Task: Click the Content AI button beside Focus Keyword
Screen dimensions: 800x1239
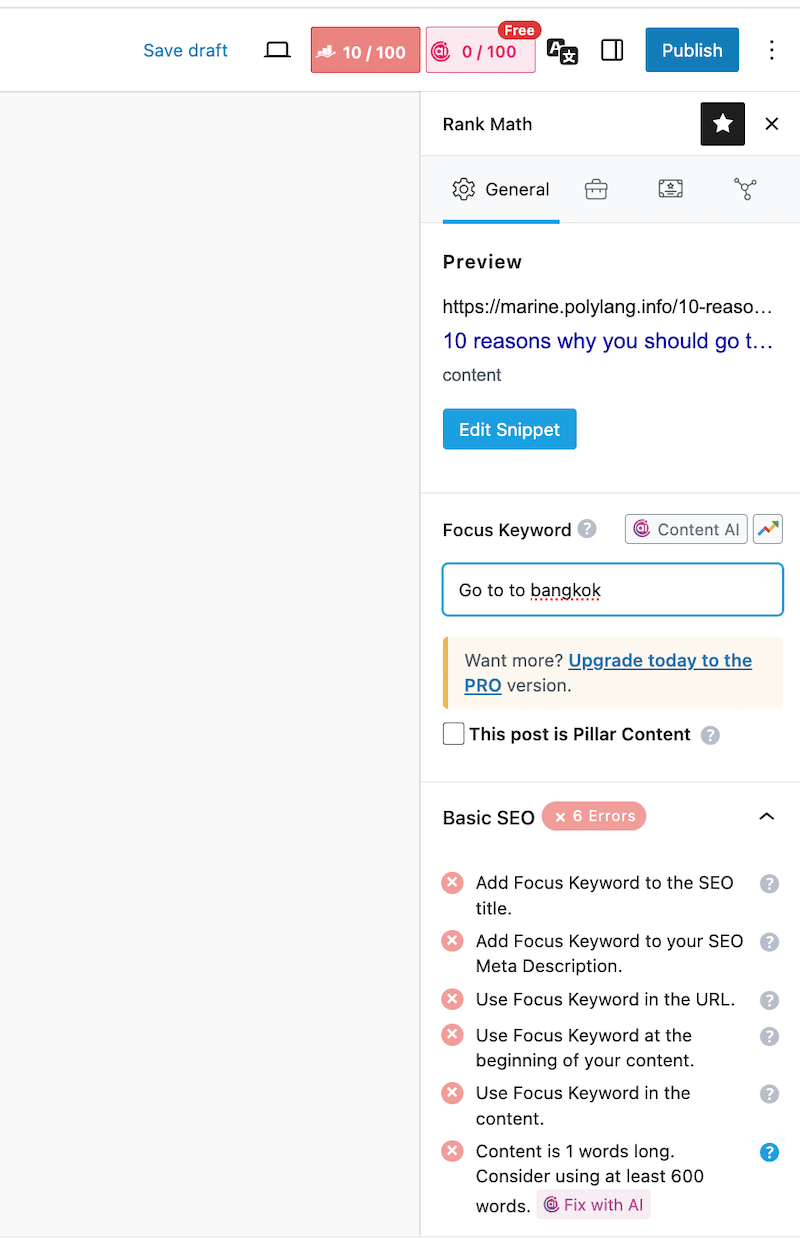Action: pos(686,529)
